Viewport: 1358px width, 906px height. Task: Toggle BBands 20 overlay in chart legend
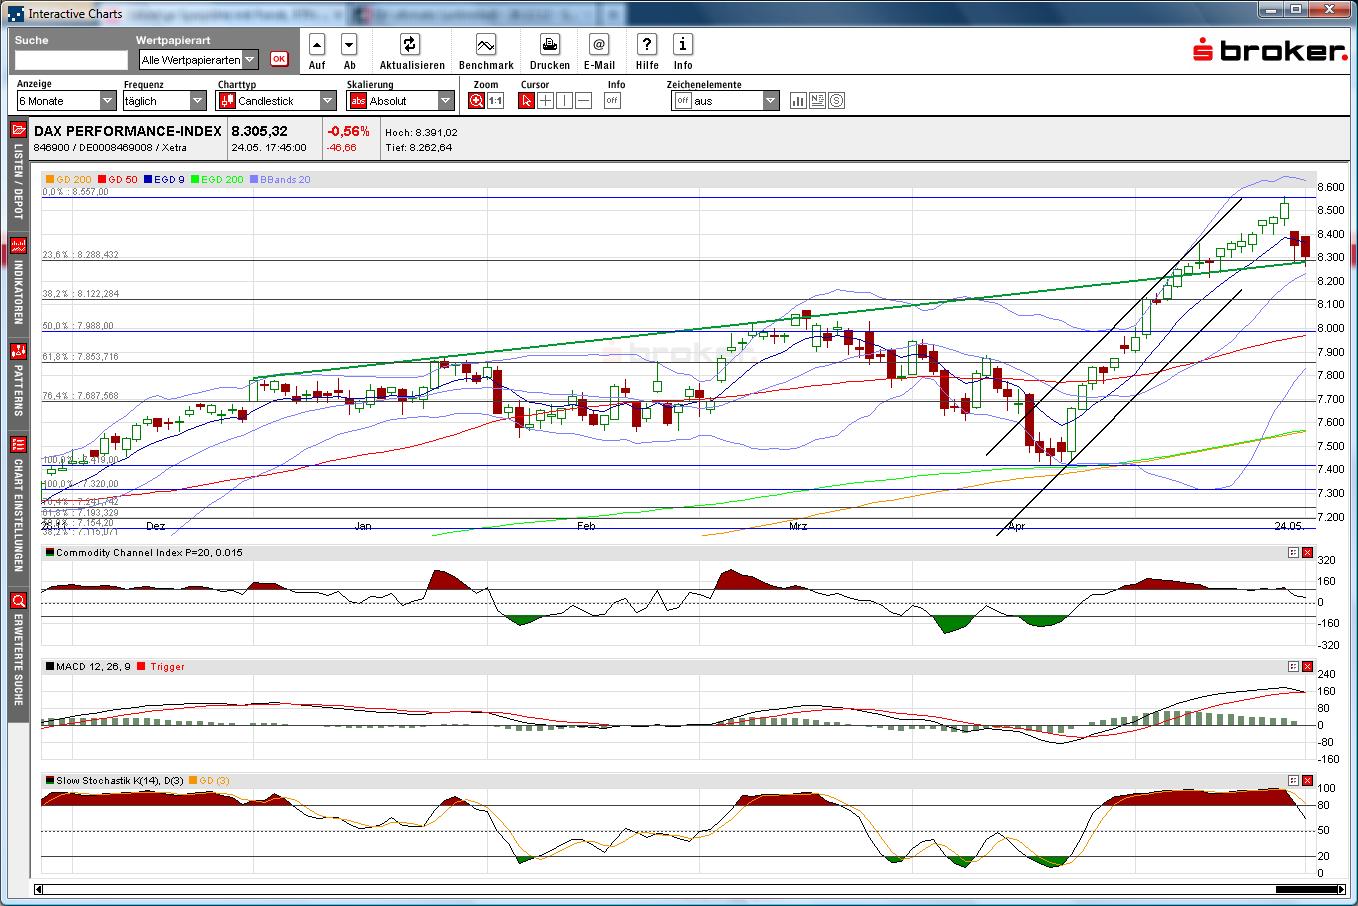pos(279,179)
